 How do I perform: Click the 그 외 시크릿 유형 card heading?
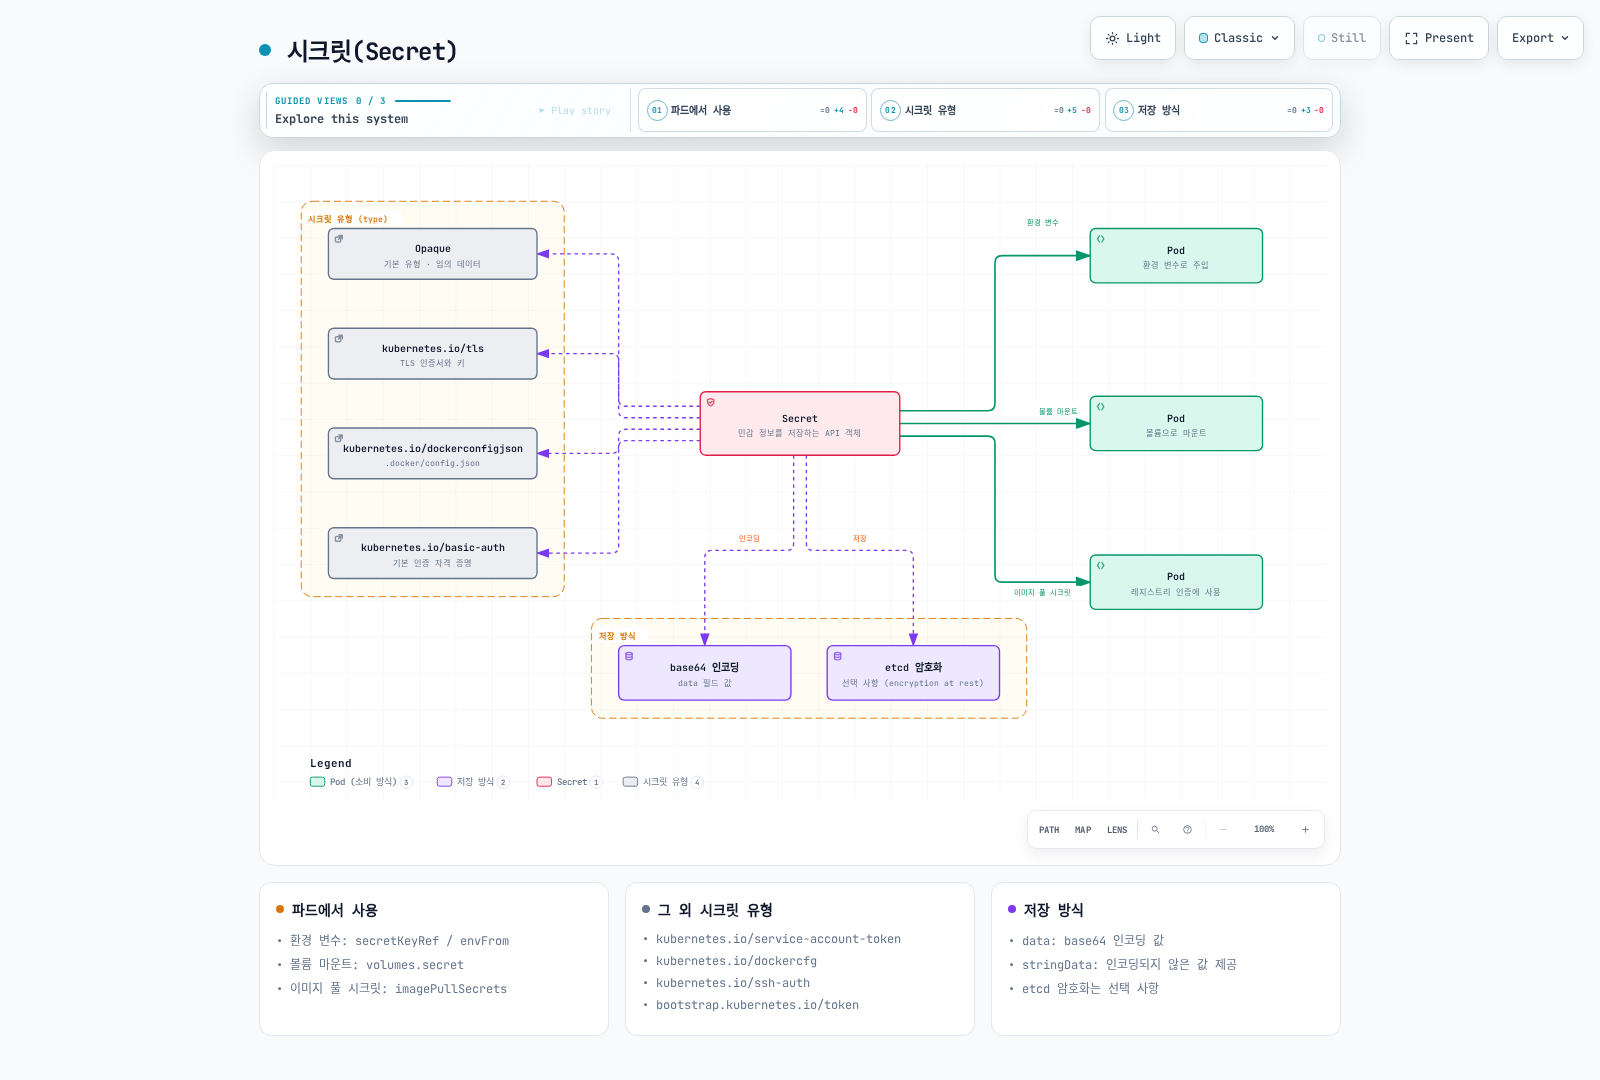coord(715,910)
